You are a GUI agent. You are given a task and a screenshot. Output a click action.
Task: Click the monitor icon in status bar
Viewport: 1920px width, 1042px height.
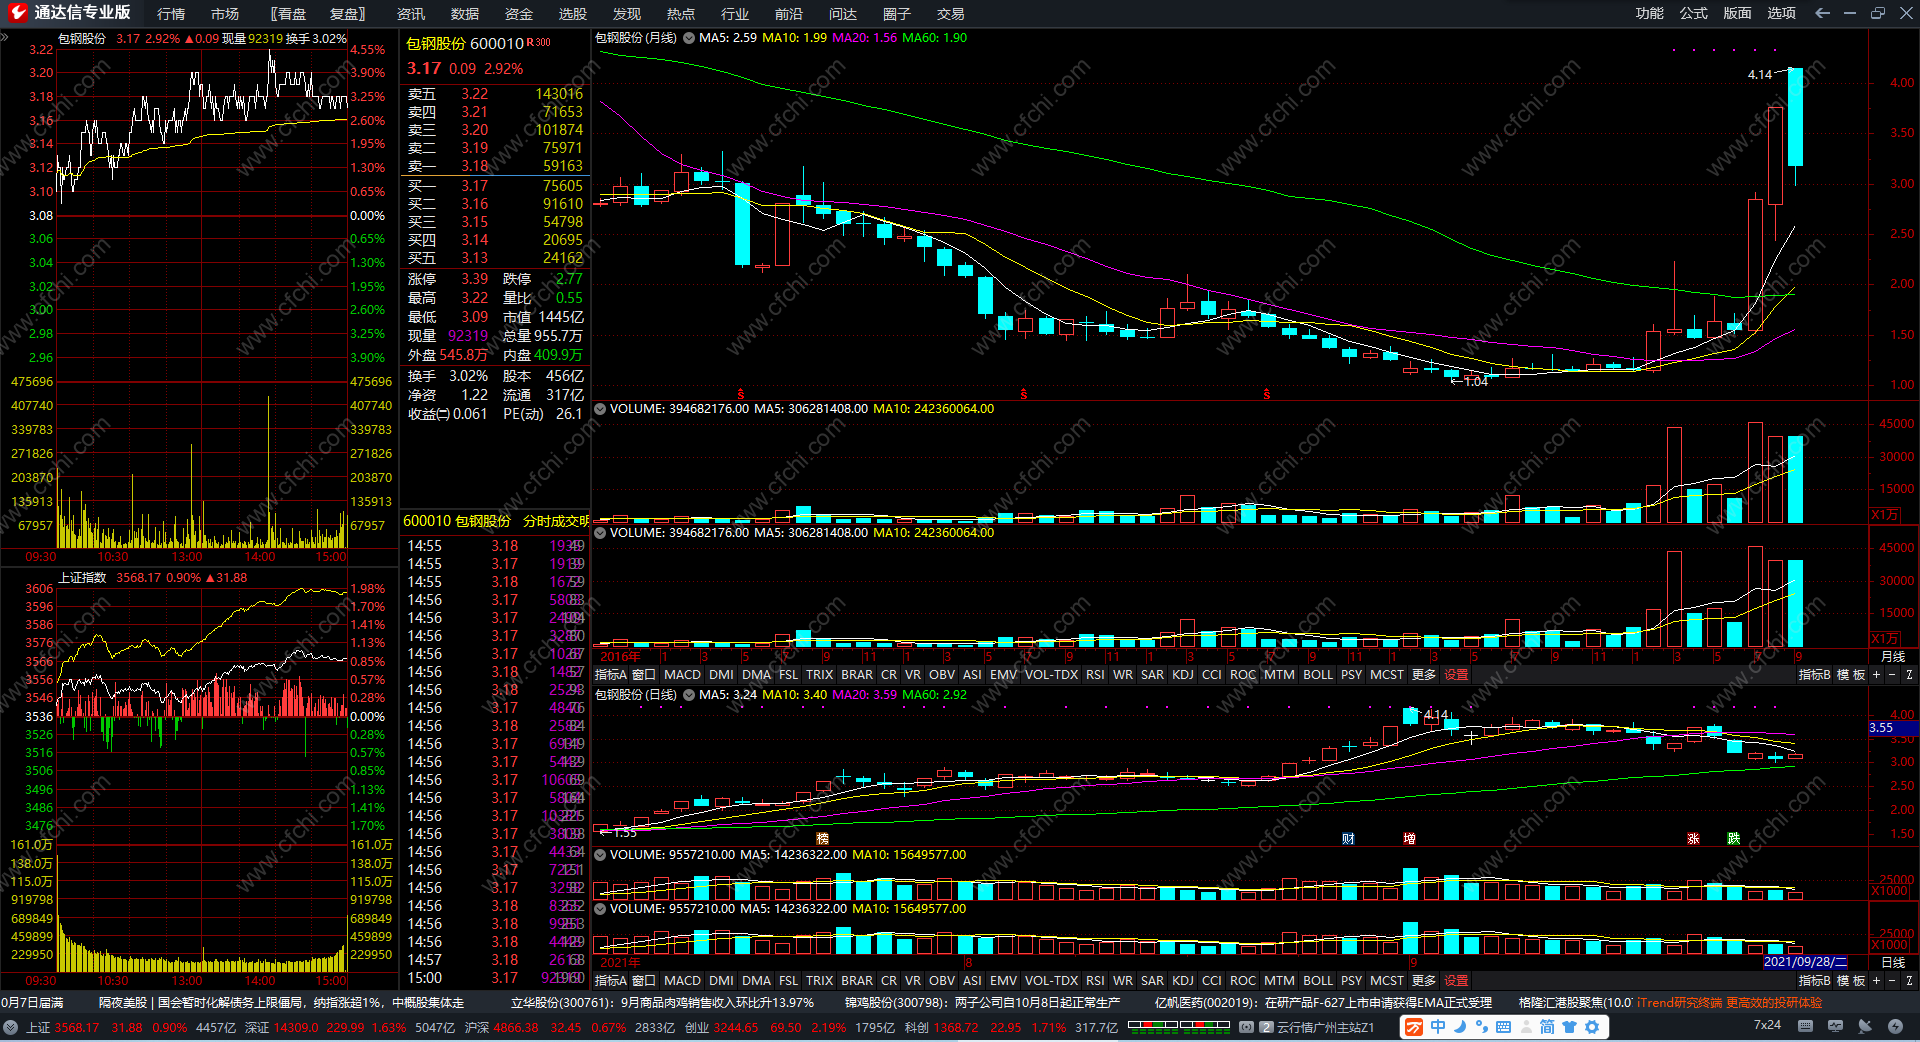(x=1835, y=1026)
